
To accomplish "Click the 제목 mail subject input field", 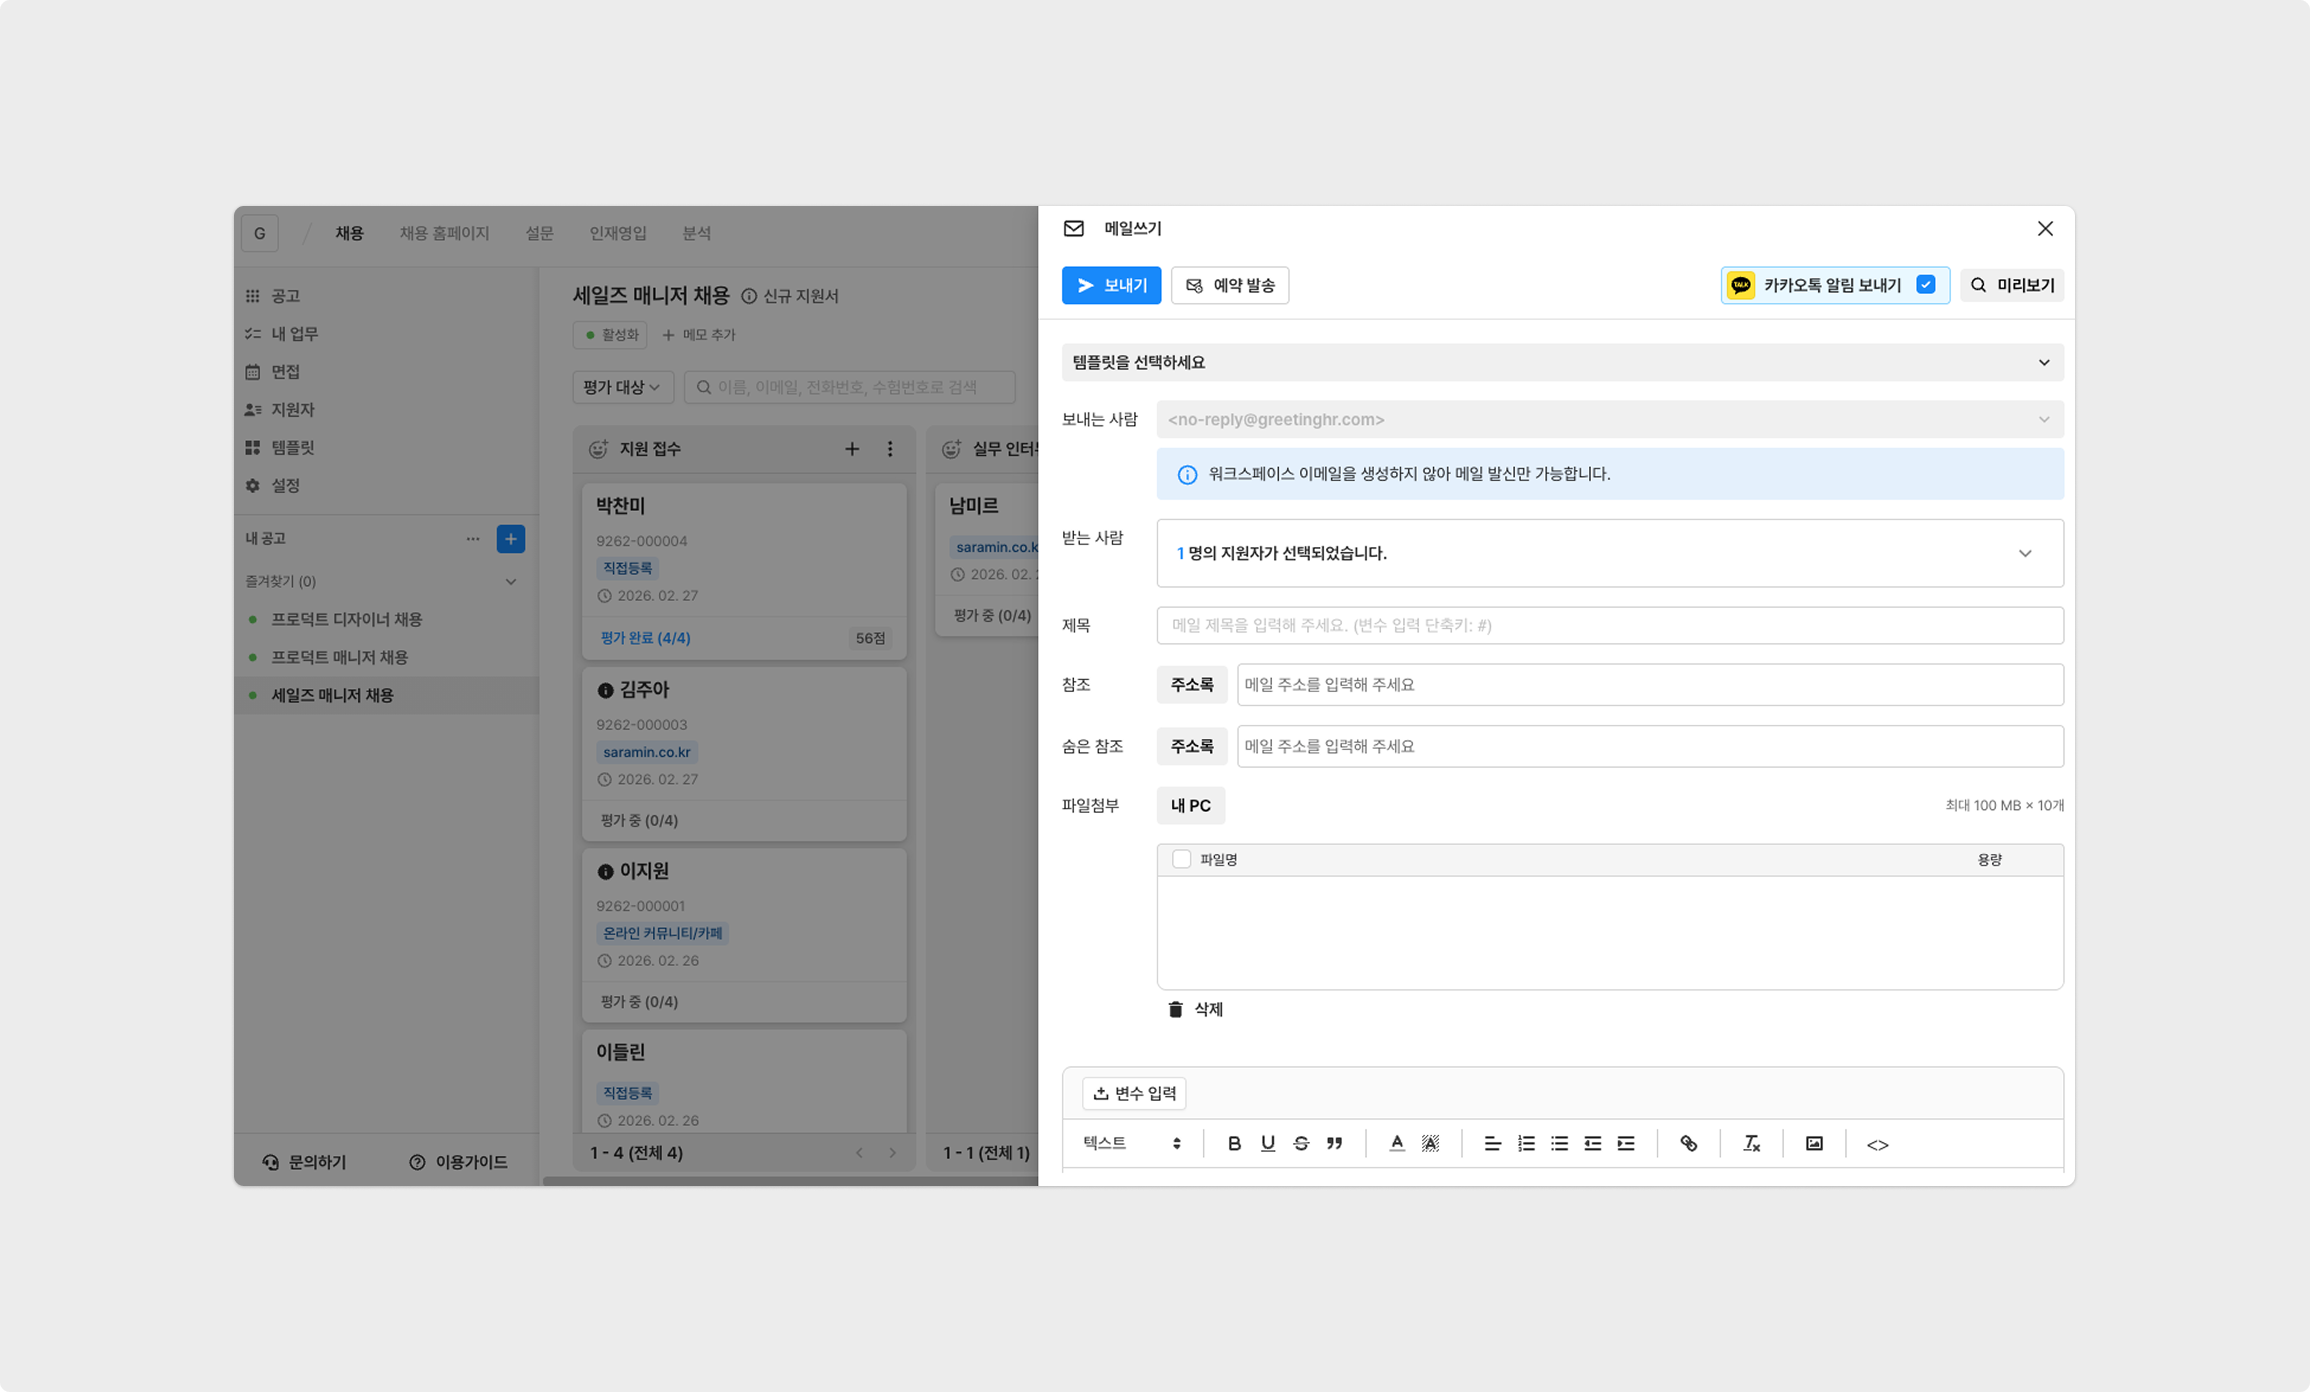I will (x=1610, y=625).
